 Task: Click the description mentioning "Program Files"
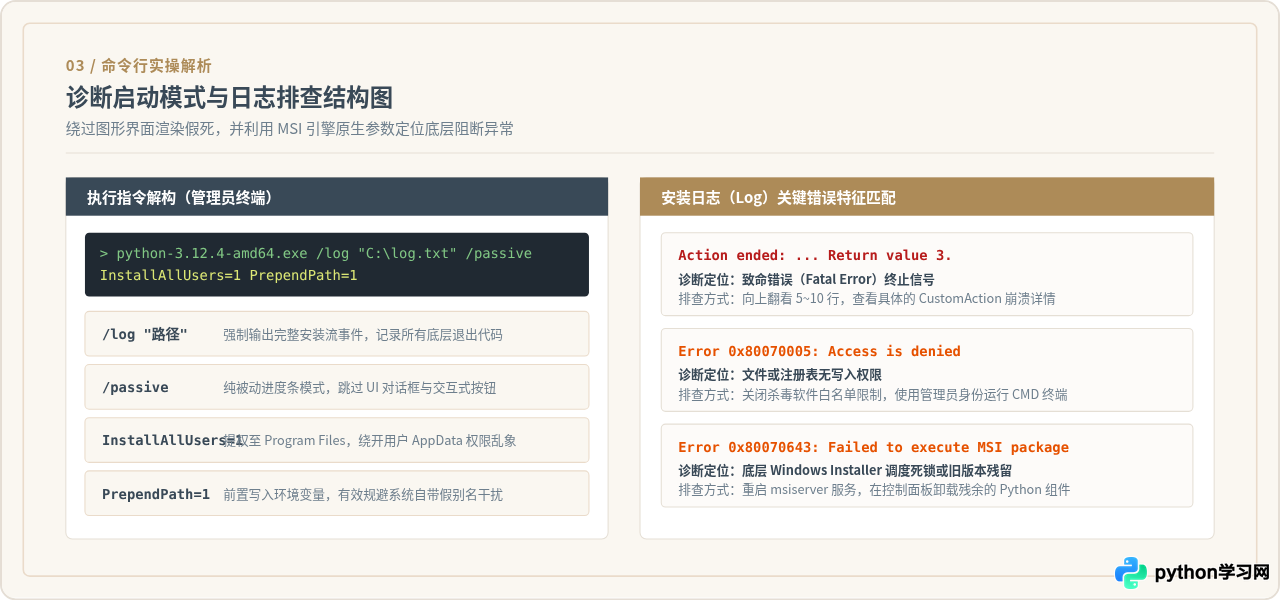click(x=370, y=441)
